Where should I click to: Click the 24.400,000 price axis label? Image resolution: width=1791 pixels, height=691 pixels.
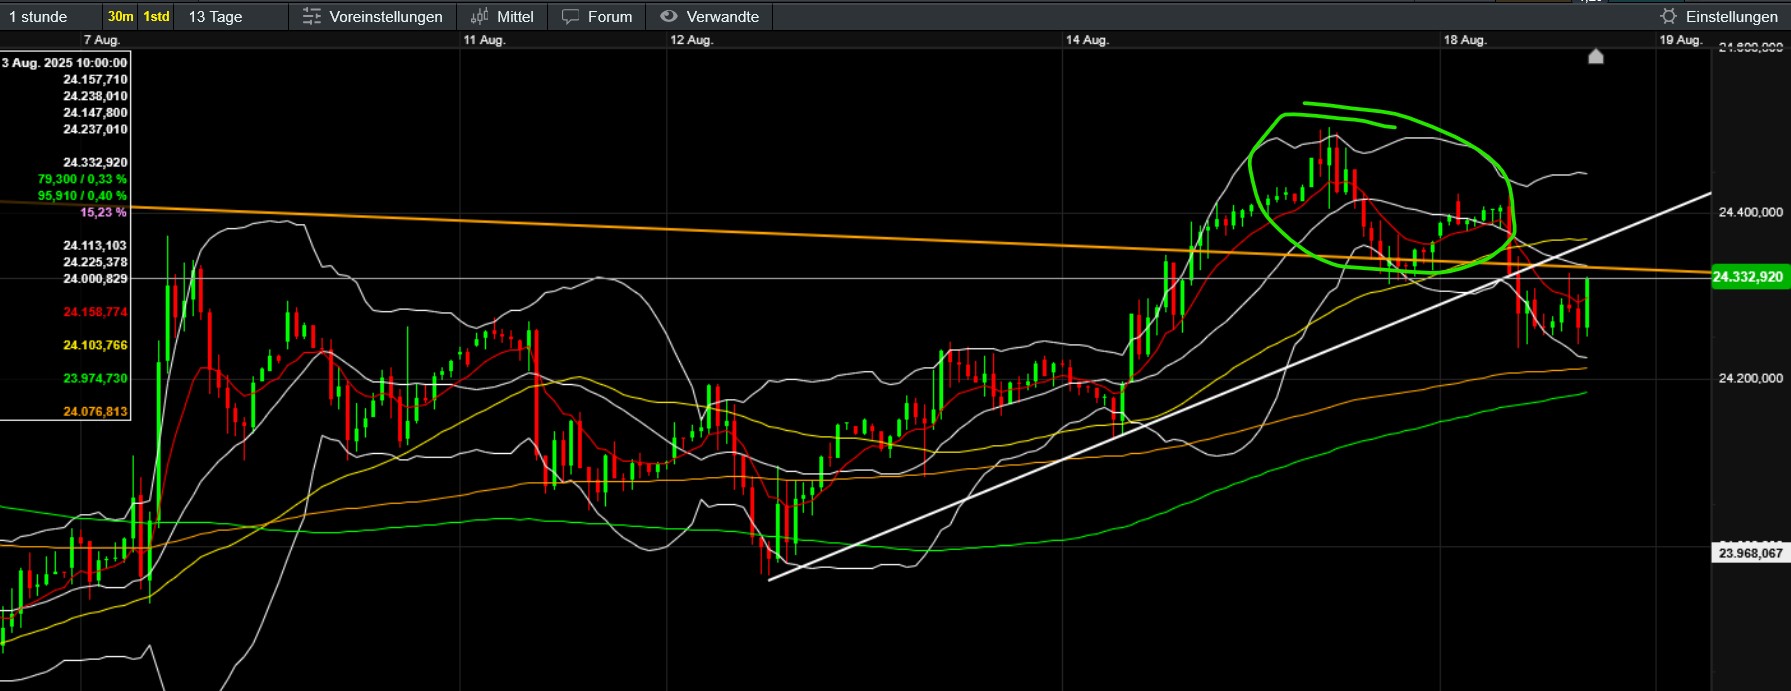(x=1750, y=212)
